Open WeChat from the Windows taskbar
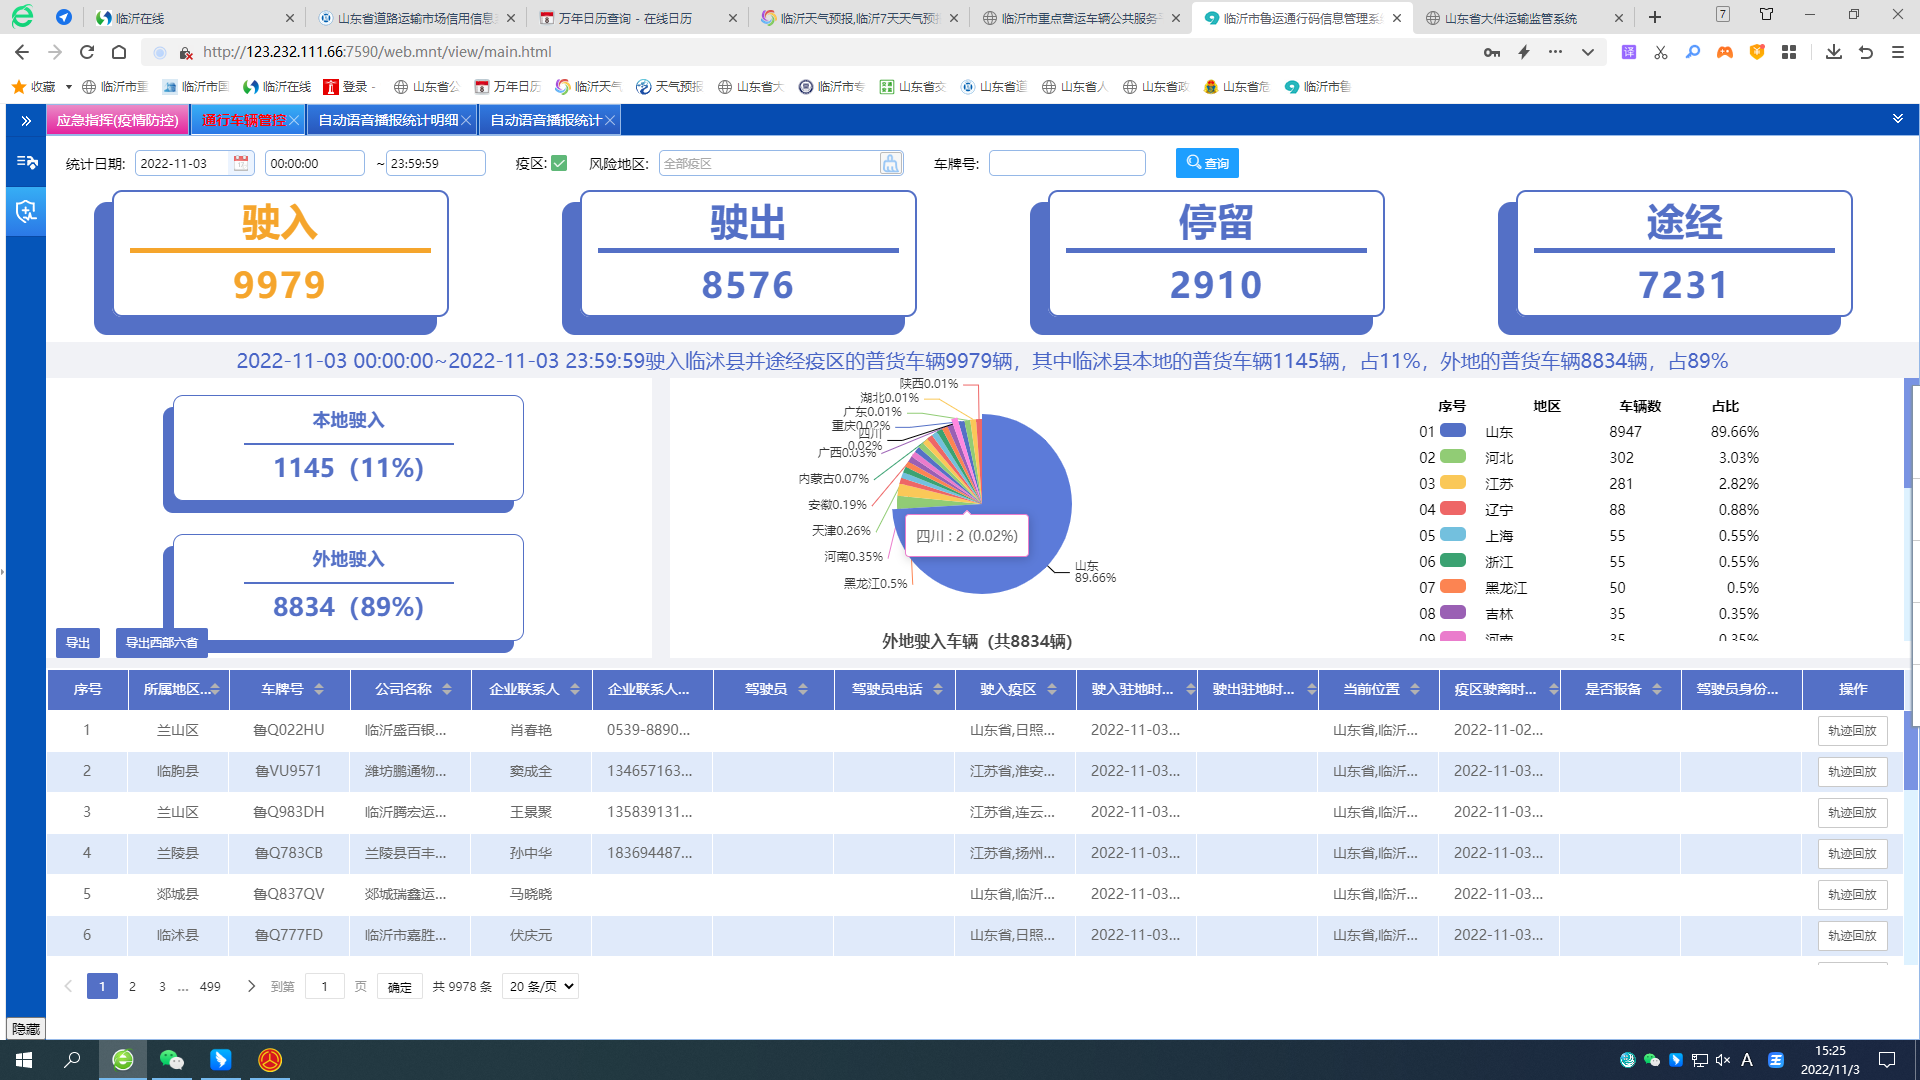The height and width of the screenshot is (1080, 1920). [x=171, y=1060]
